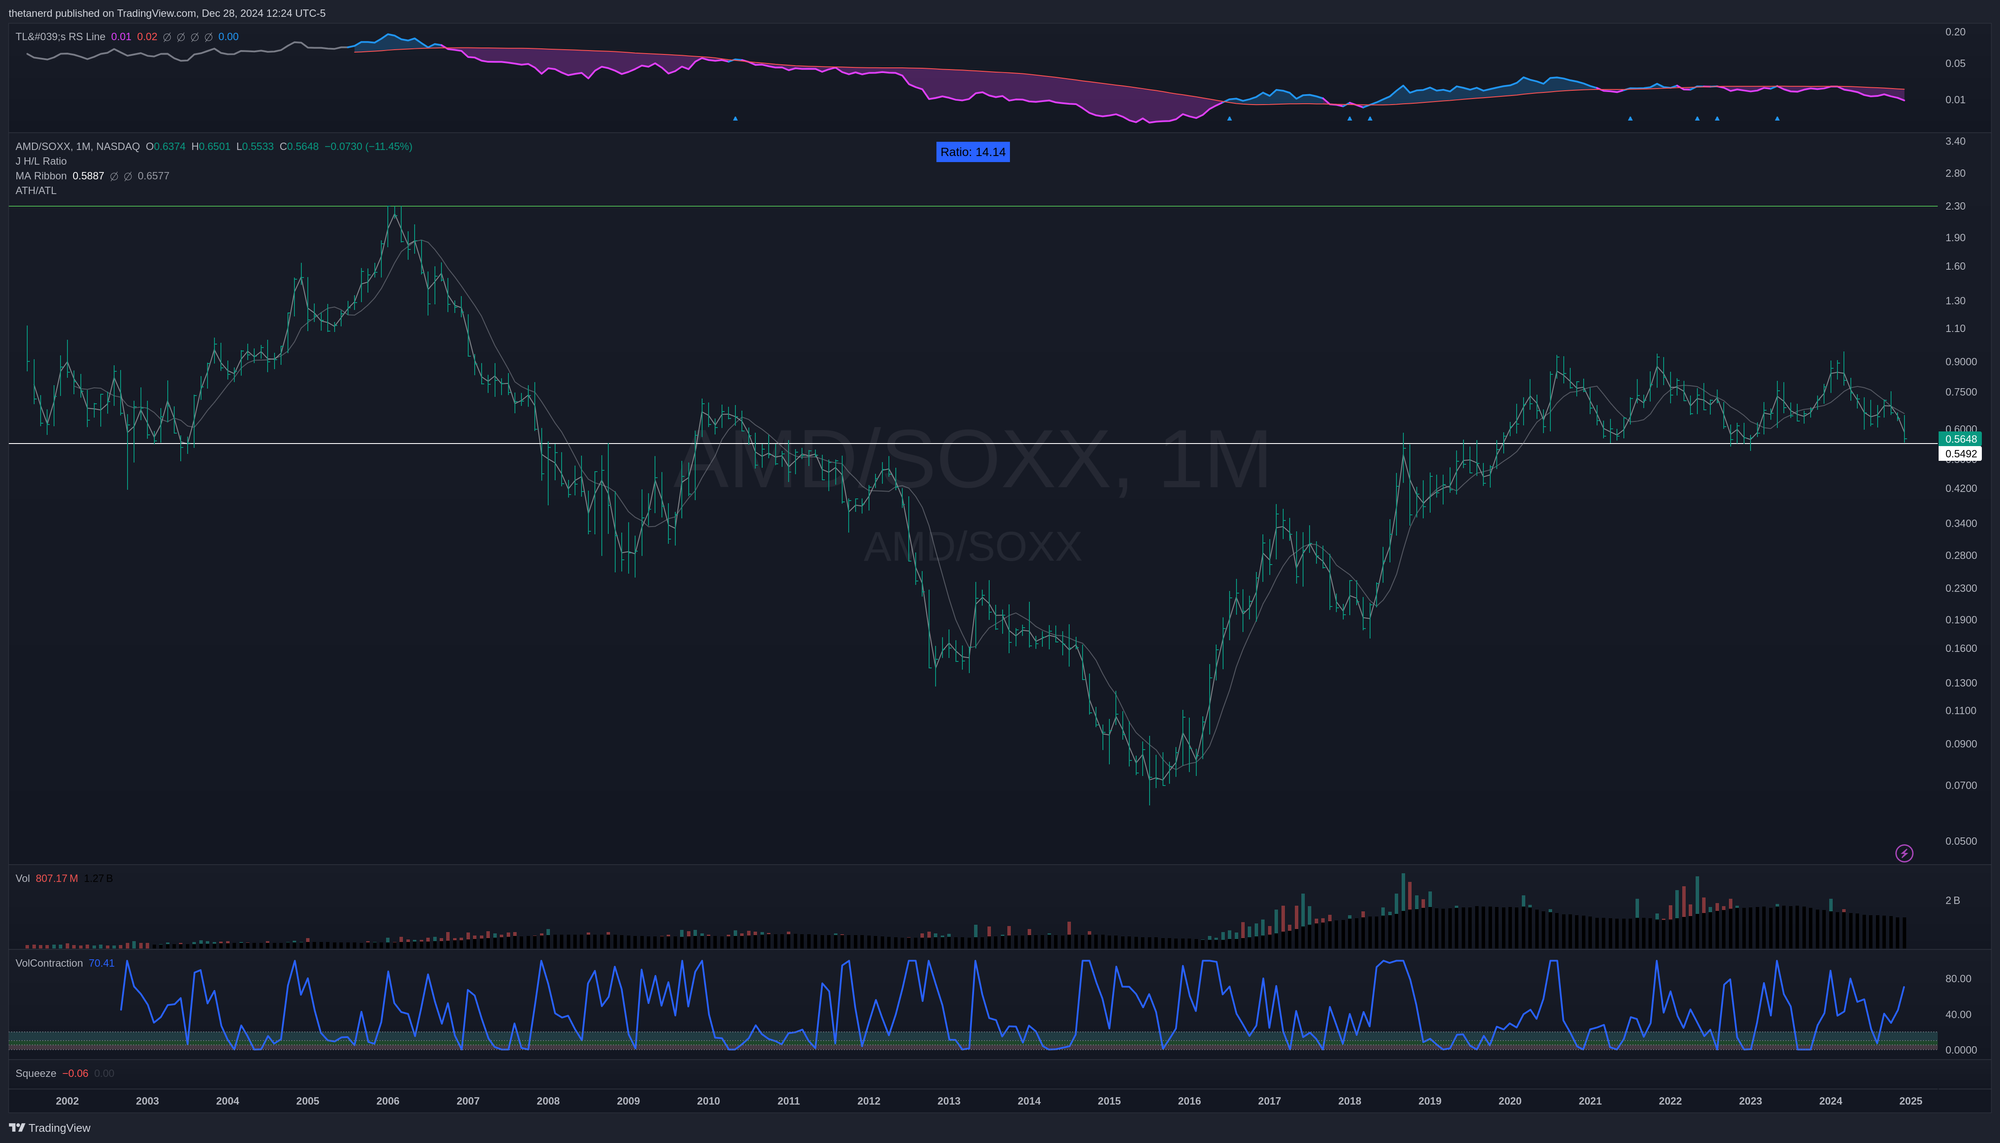Click the 0.20 RS Line scale label
2000x1143 pixels.
click(1955, 32)
